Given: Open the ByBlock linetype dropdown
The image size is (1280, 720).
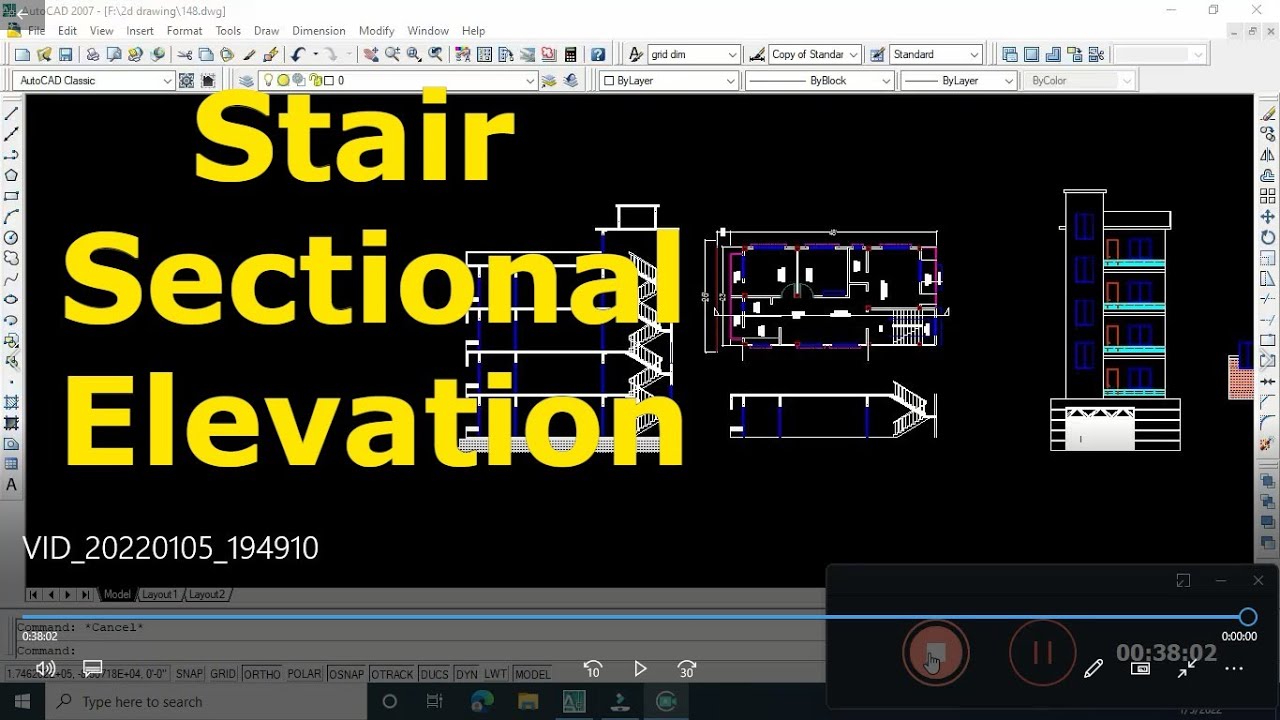Looking at the screenshot, I should click(x=886, y=81).
